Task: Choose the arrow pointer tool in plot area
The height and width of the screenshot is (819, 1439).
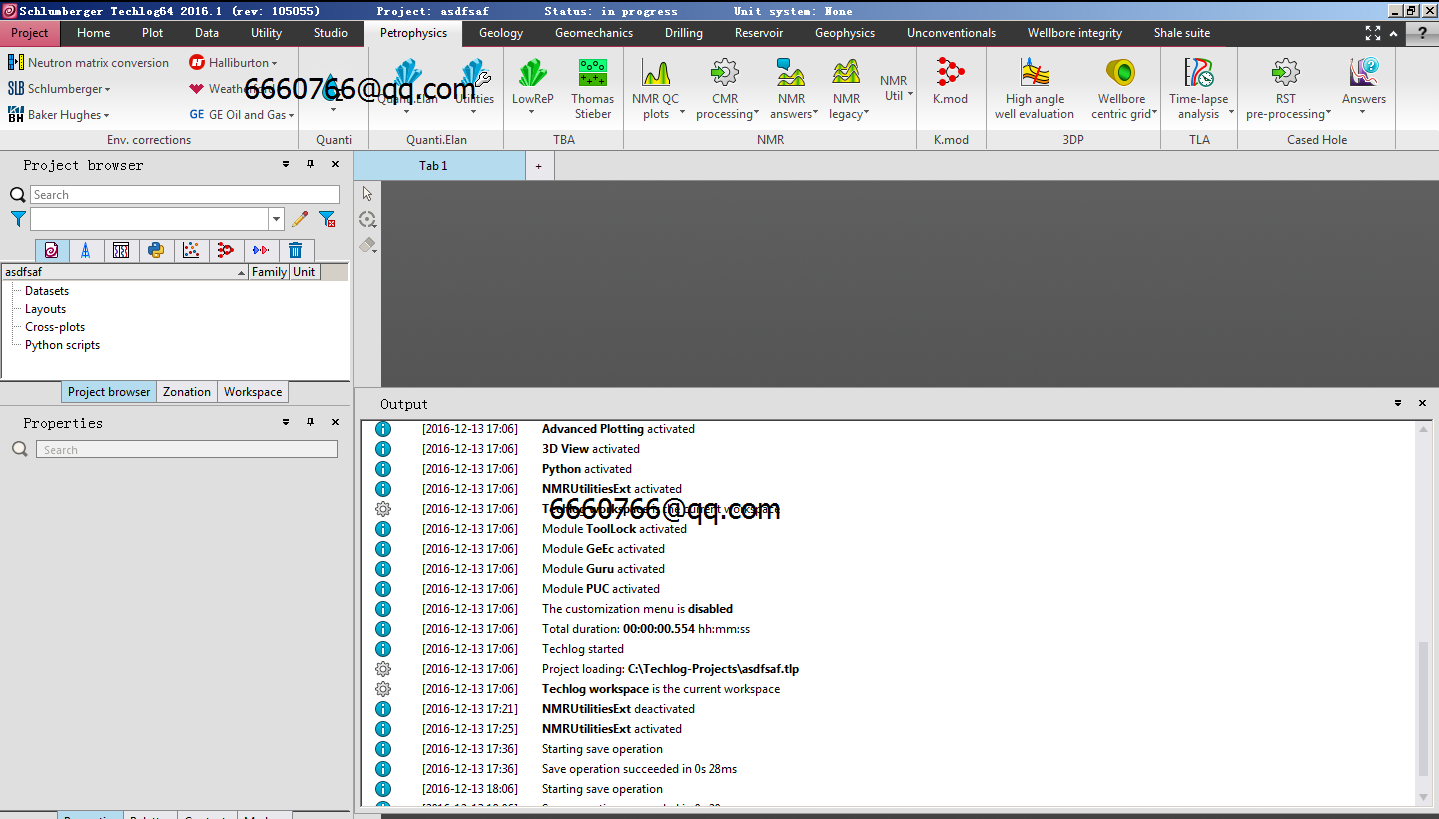Action: (367, 194)
